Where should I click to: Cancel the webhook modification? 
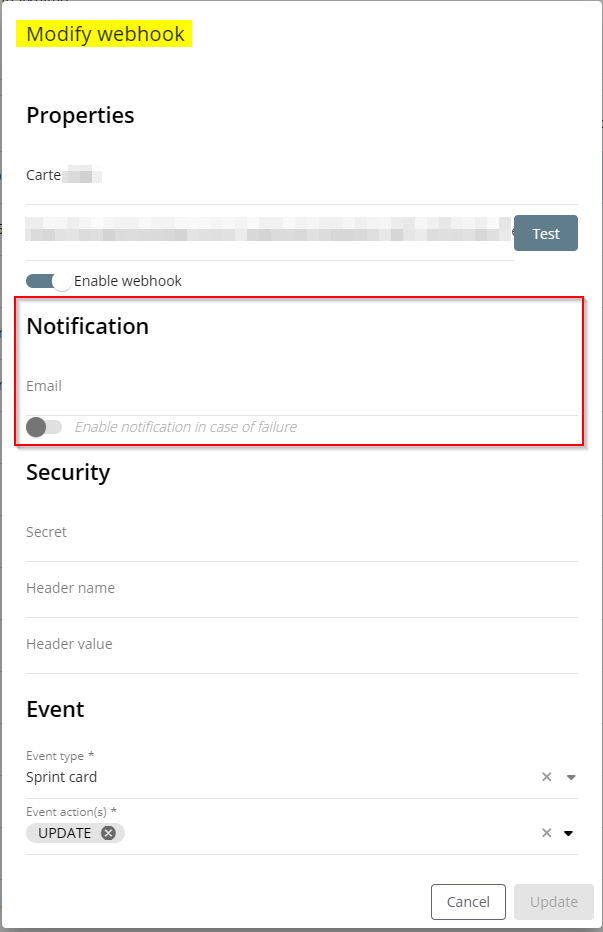coord(468,901)
